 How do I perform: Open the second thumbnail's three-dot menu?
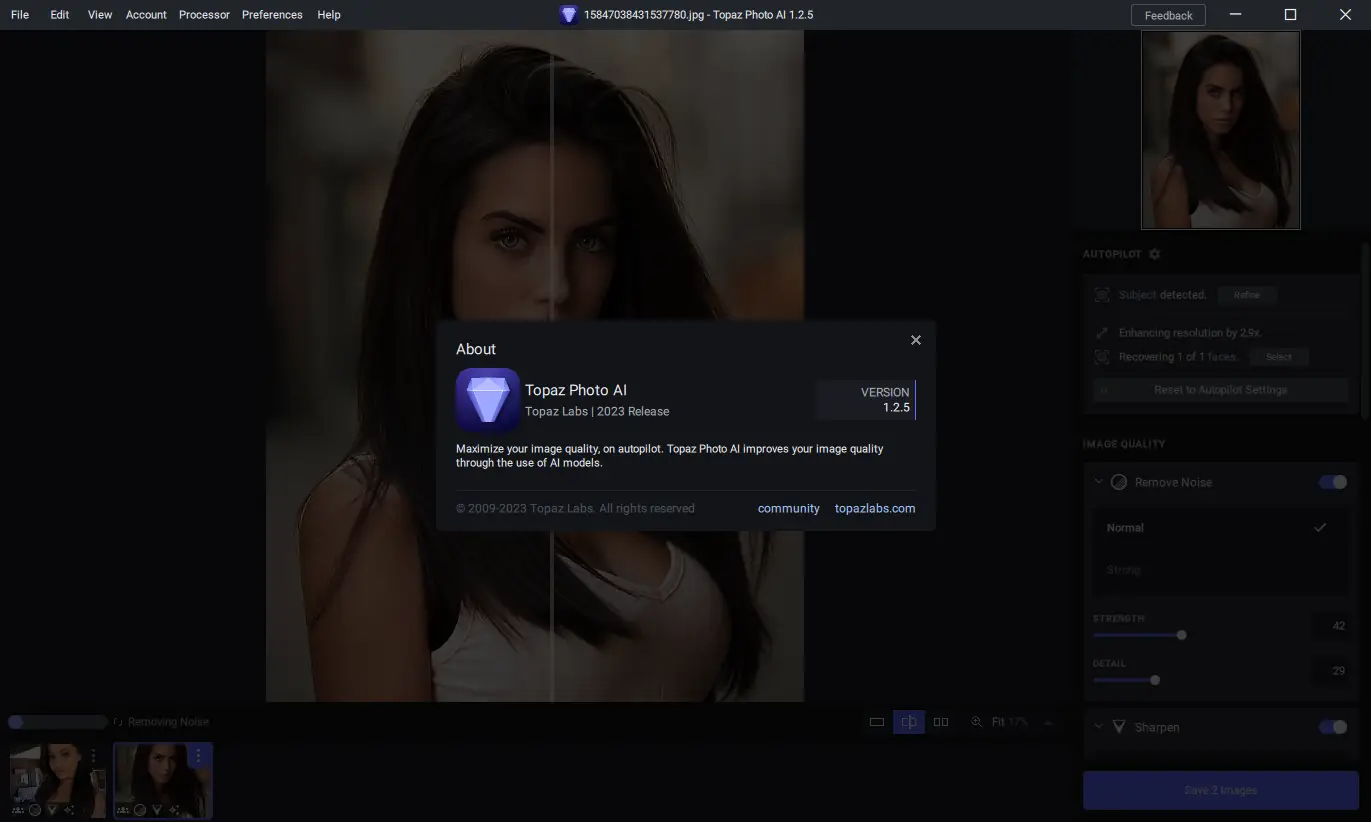click(198, 756)
